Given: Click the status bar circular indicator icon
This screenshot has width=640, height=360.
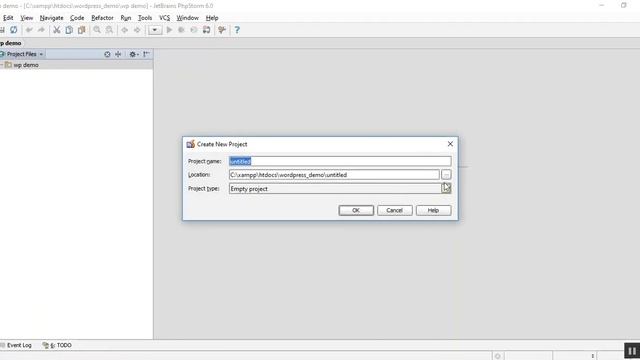Looking at the screenshot, I should [498, 356].
